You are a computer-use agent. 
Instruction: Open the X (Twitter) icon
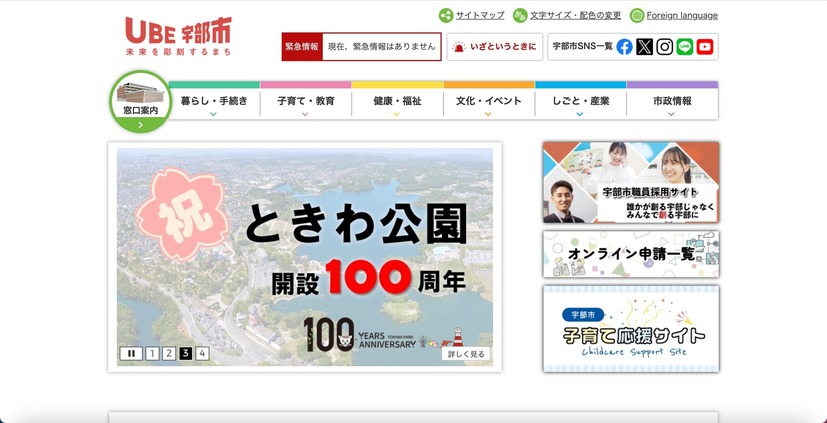(x=644, y=47)
